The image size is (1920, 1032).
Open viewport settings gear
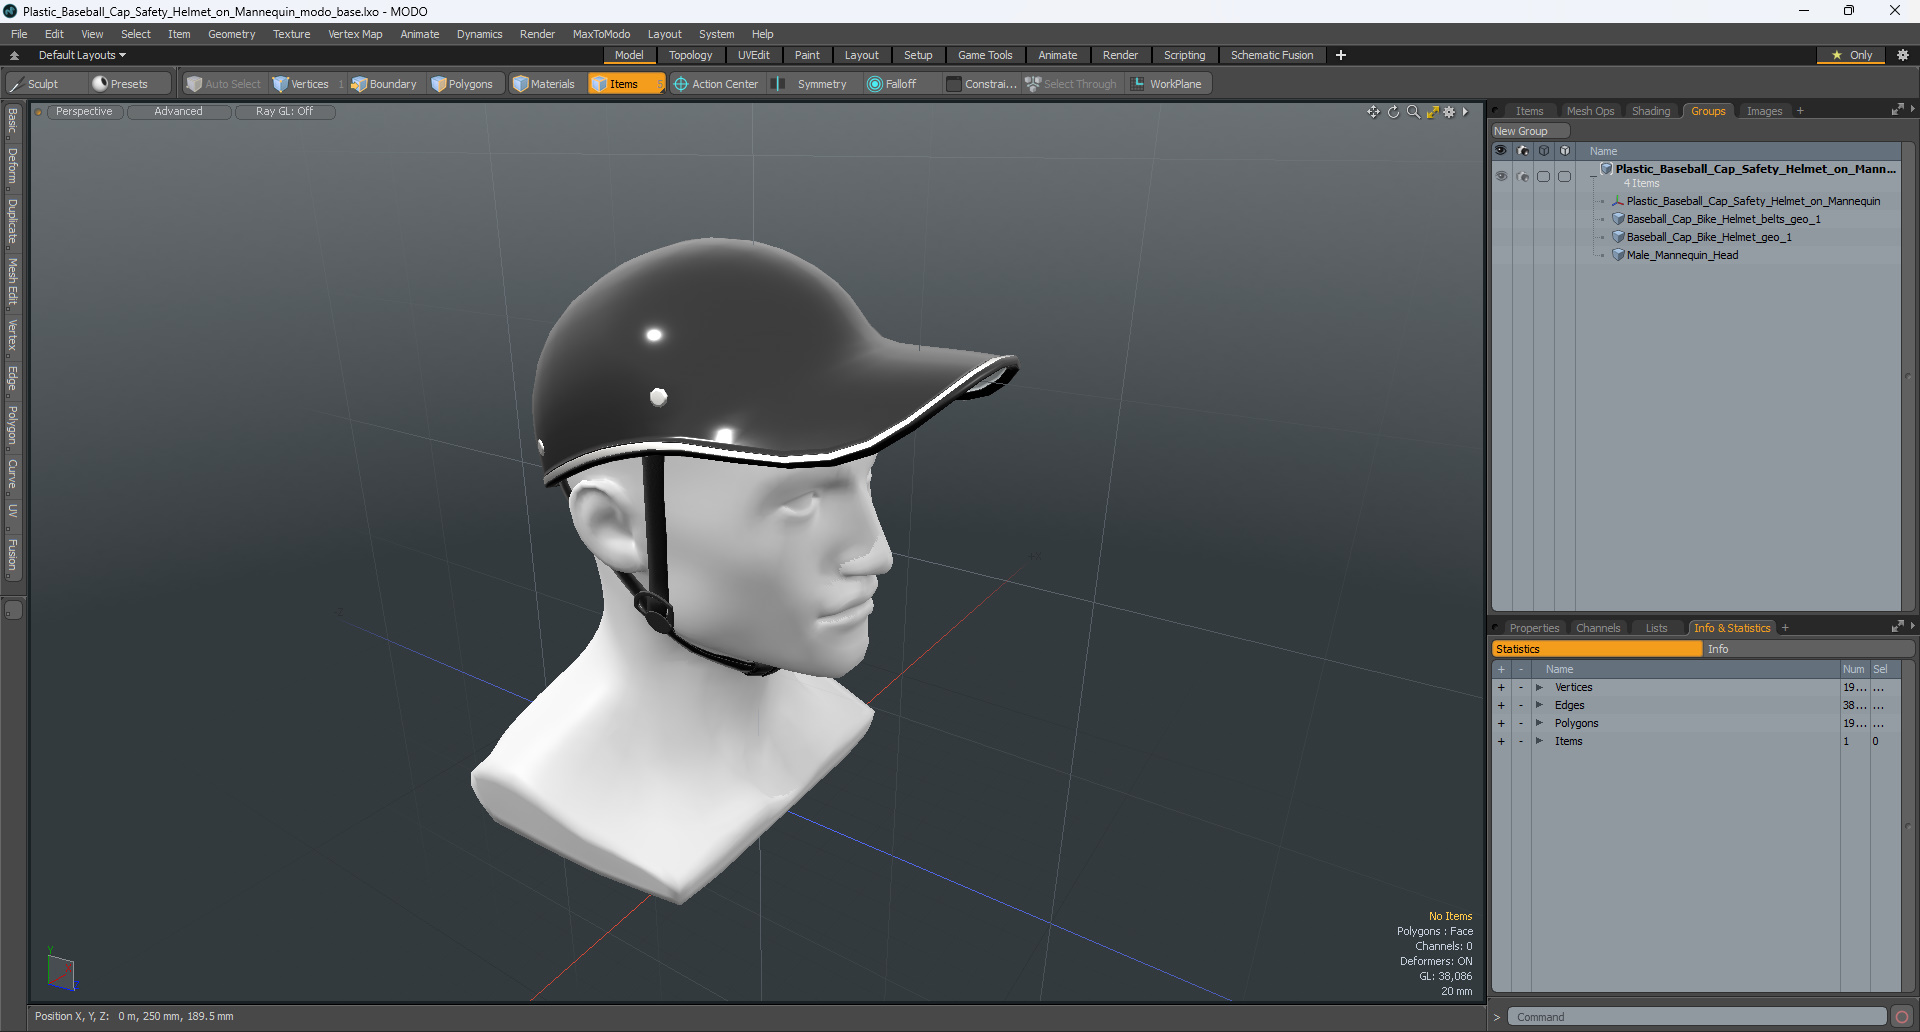pos(1450,112)
